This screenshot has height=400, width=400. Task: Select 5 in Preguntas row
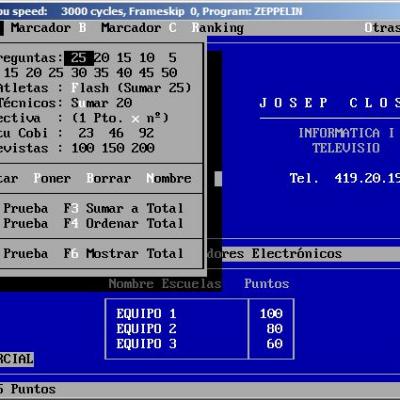pyautogui.click(x=172, y=58)
